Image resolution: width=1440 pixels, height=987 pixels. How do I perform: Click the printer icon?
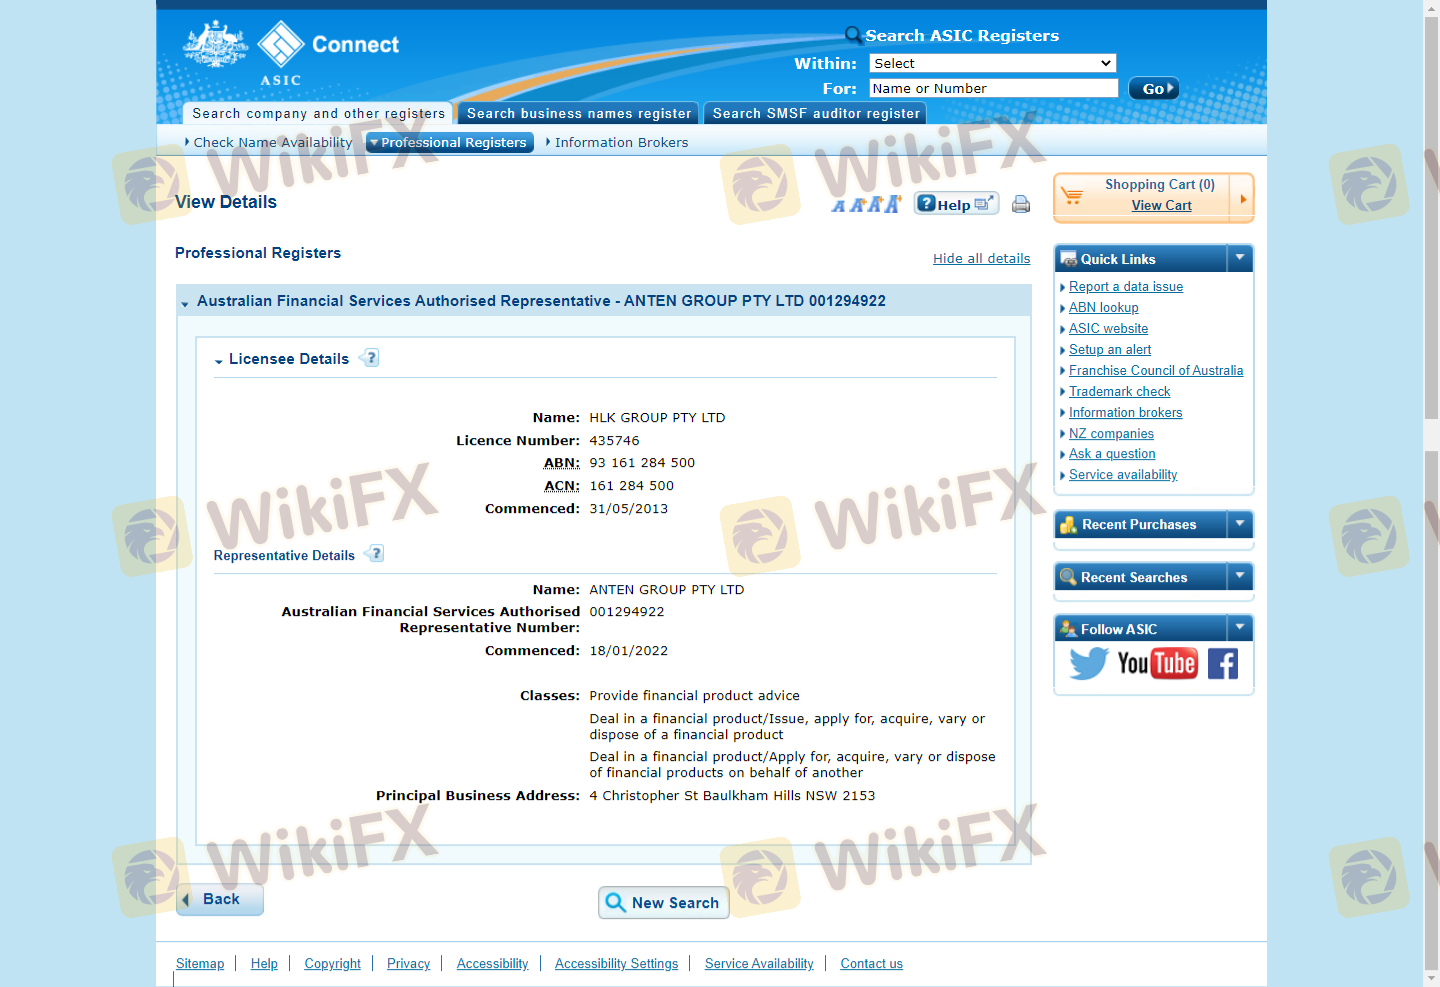tap(1020, 204)
